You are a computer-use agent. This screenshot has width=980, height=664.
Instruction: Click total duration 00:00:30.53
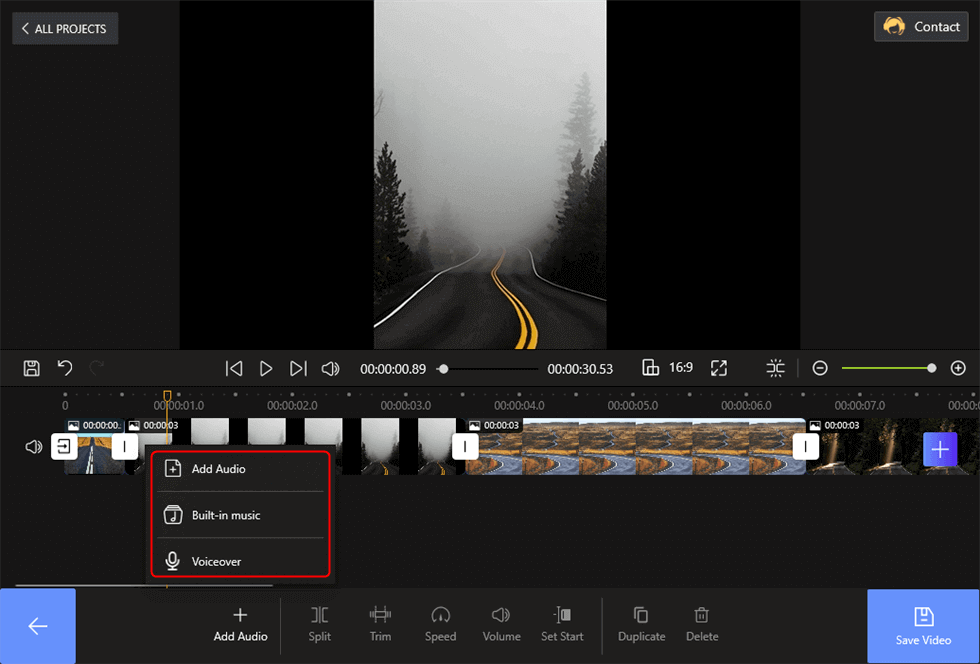pyautogui.click(x=580, y=369)
